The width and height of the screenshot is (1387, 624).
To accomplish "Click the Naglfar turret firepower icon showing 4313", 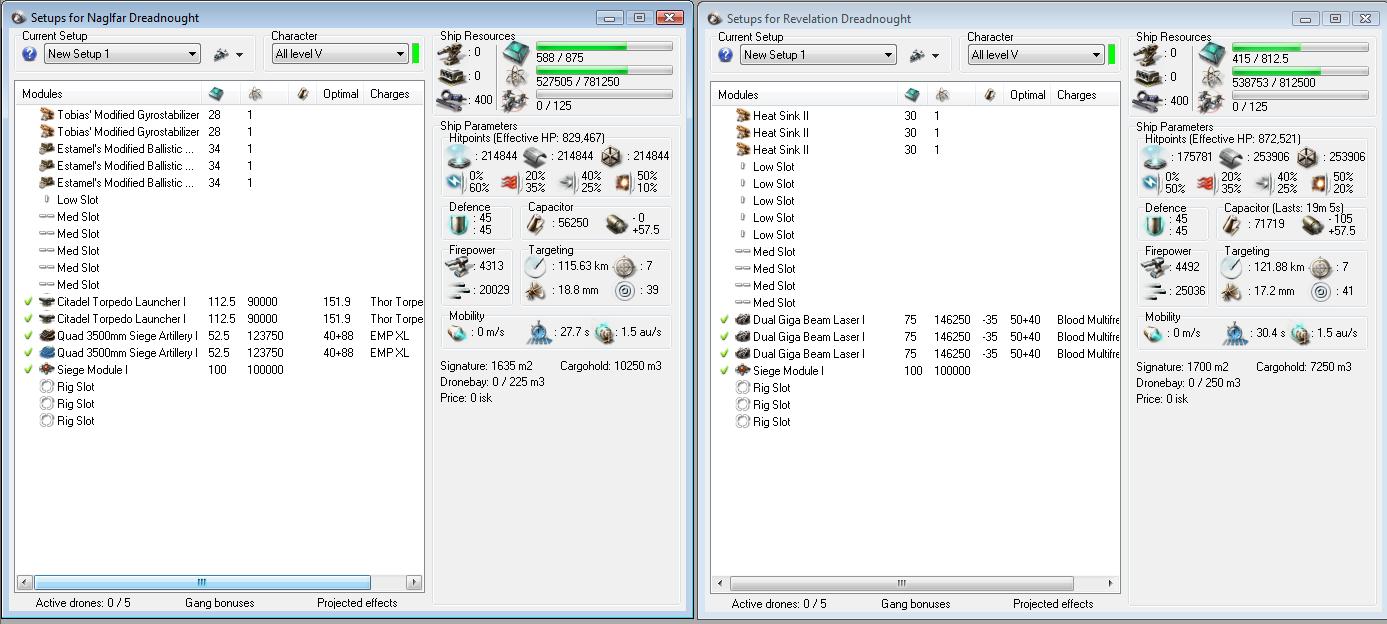I will click(x=460, y=267).
